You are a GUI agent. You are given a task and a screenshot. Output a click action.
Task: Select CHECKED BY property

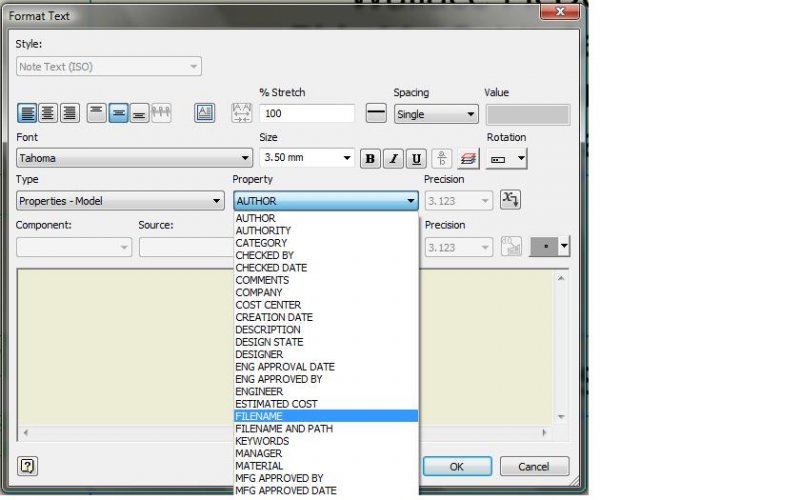point(326,255)
